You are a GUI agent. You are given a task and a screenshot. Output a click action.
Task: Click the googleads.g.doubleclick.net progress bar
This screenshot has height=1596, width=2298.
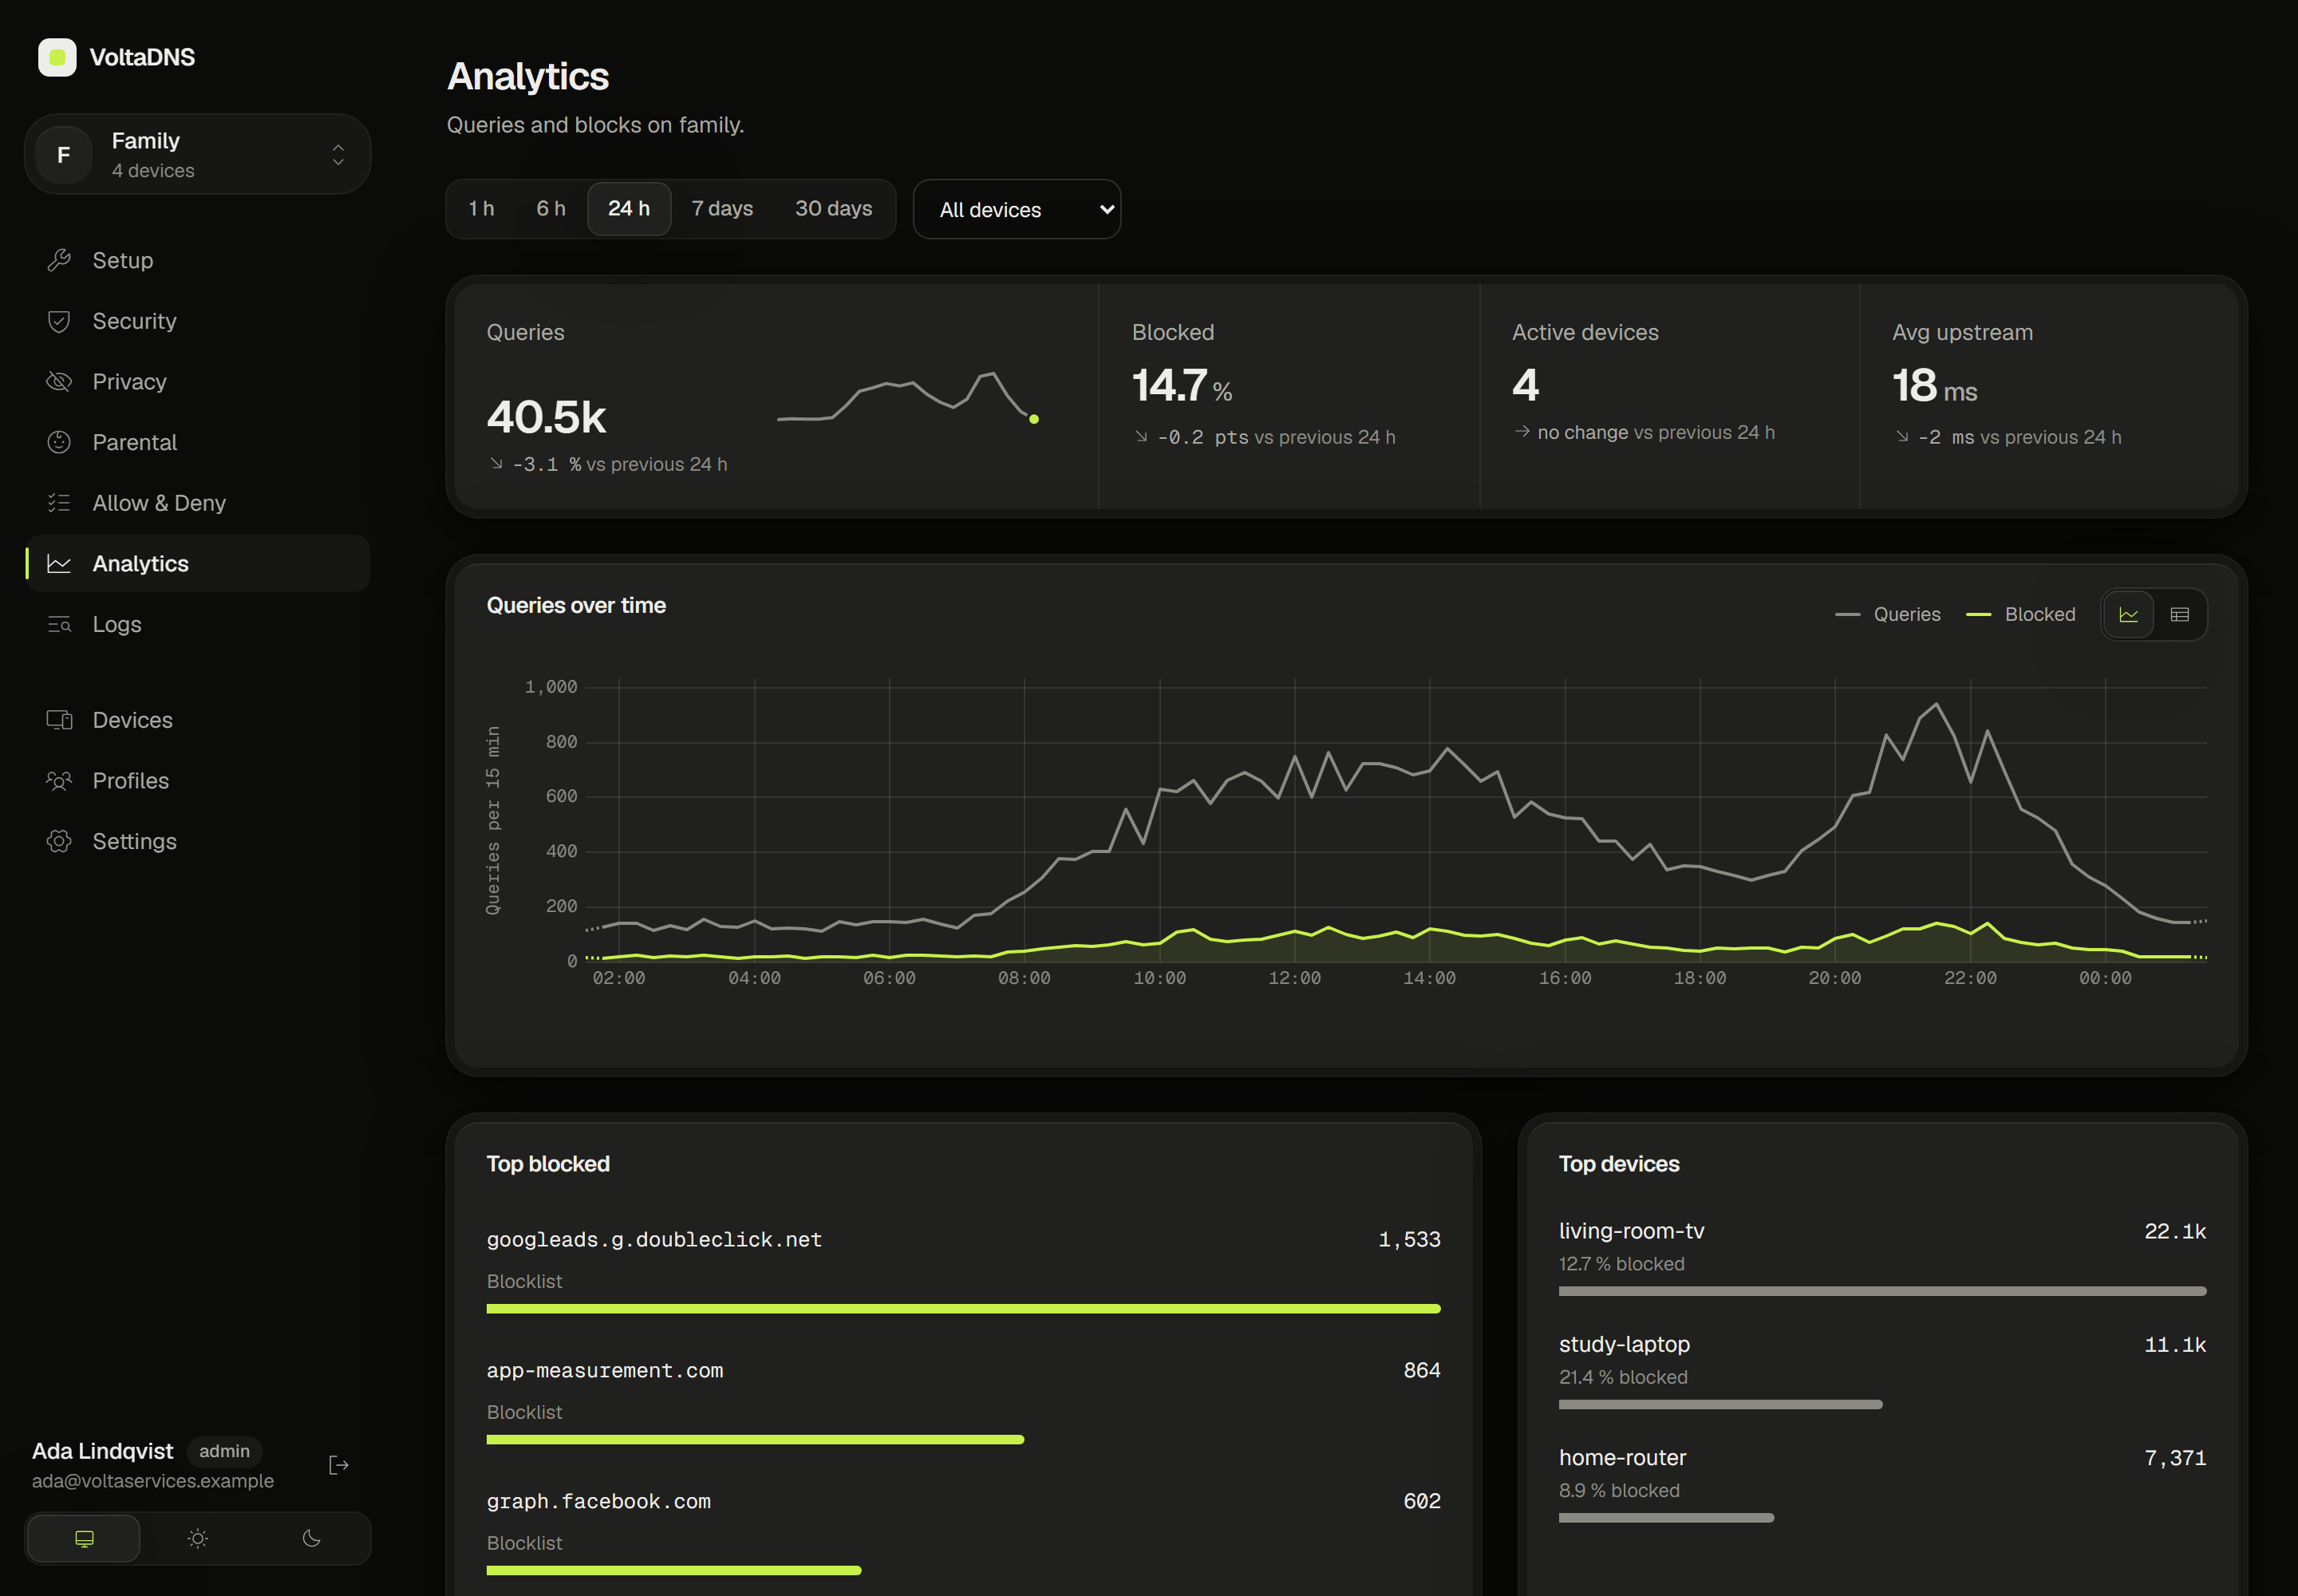pos(963,1308)
